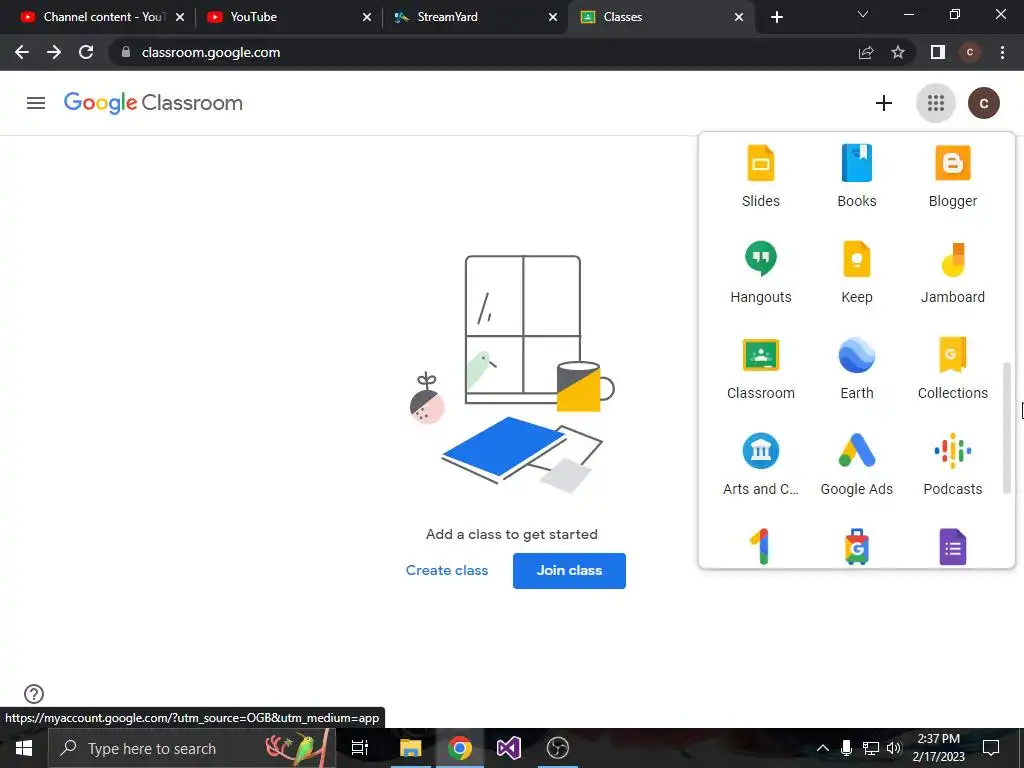
Task: Open the volume control in tray
Action: (x=895, y=748)
